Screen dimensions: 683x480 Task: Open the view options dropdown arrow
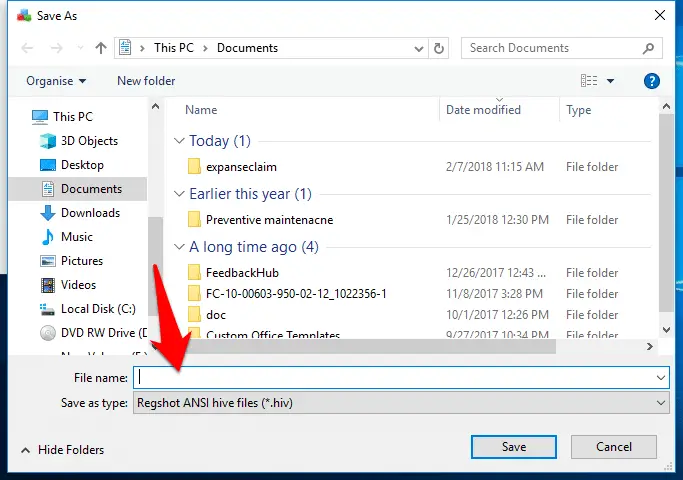click(x=610, y=81)
